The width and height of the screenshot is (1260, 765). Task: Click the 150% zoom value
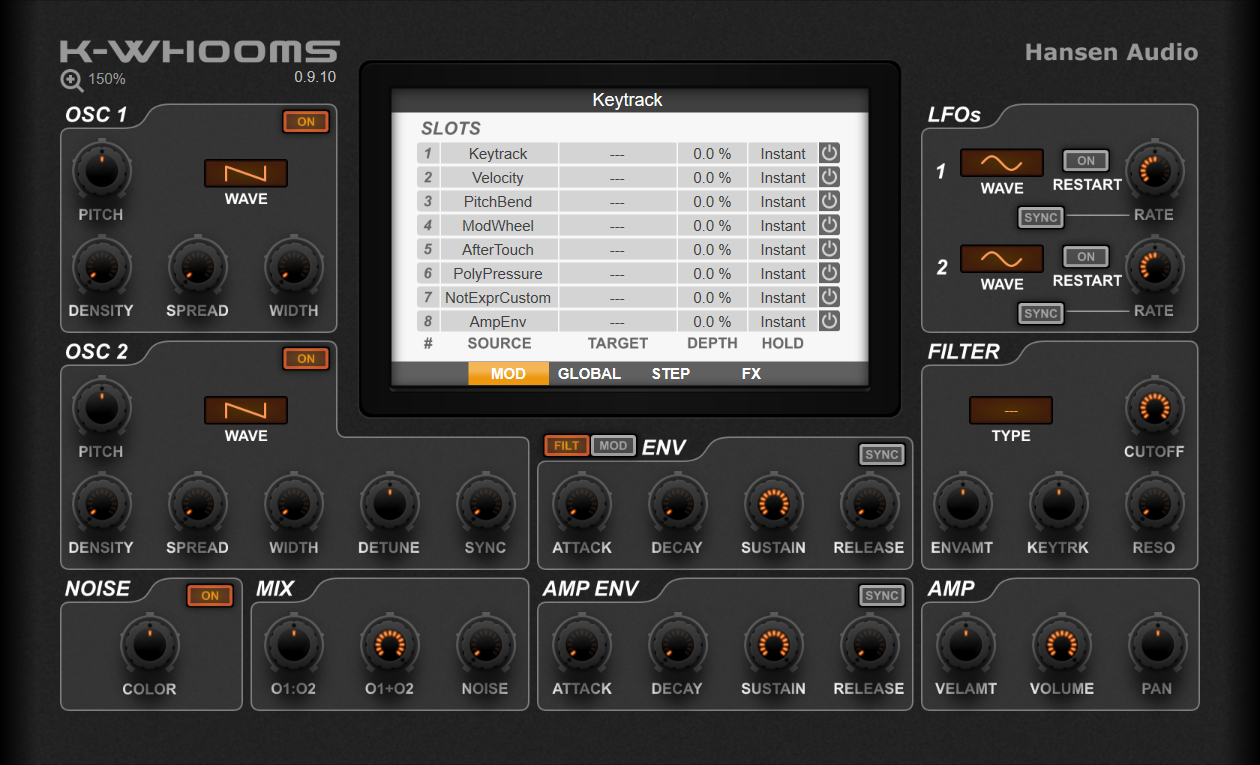pyautogui.click(x=107, y=80)
